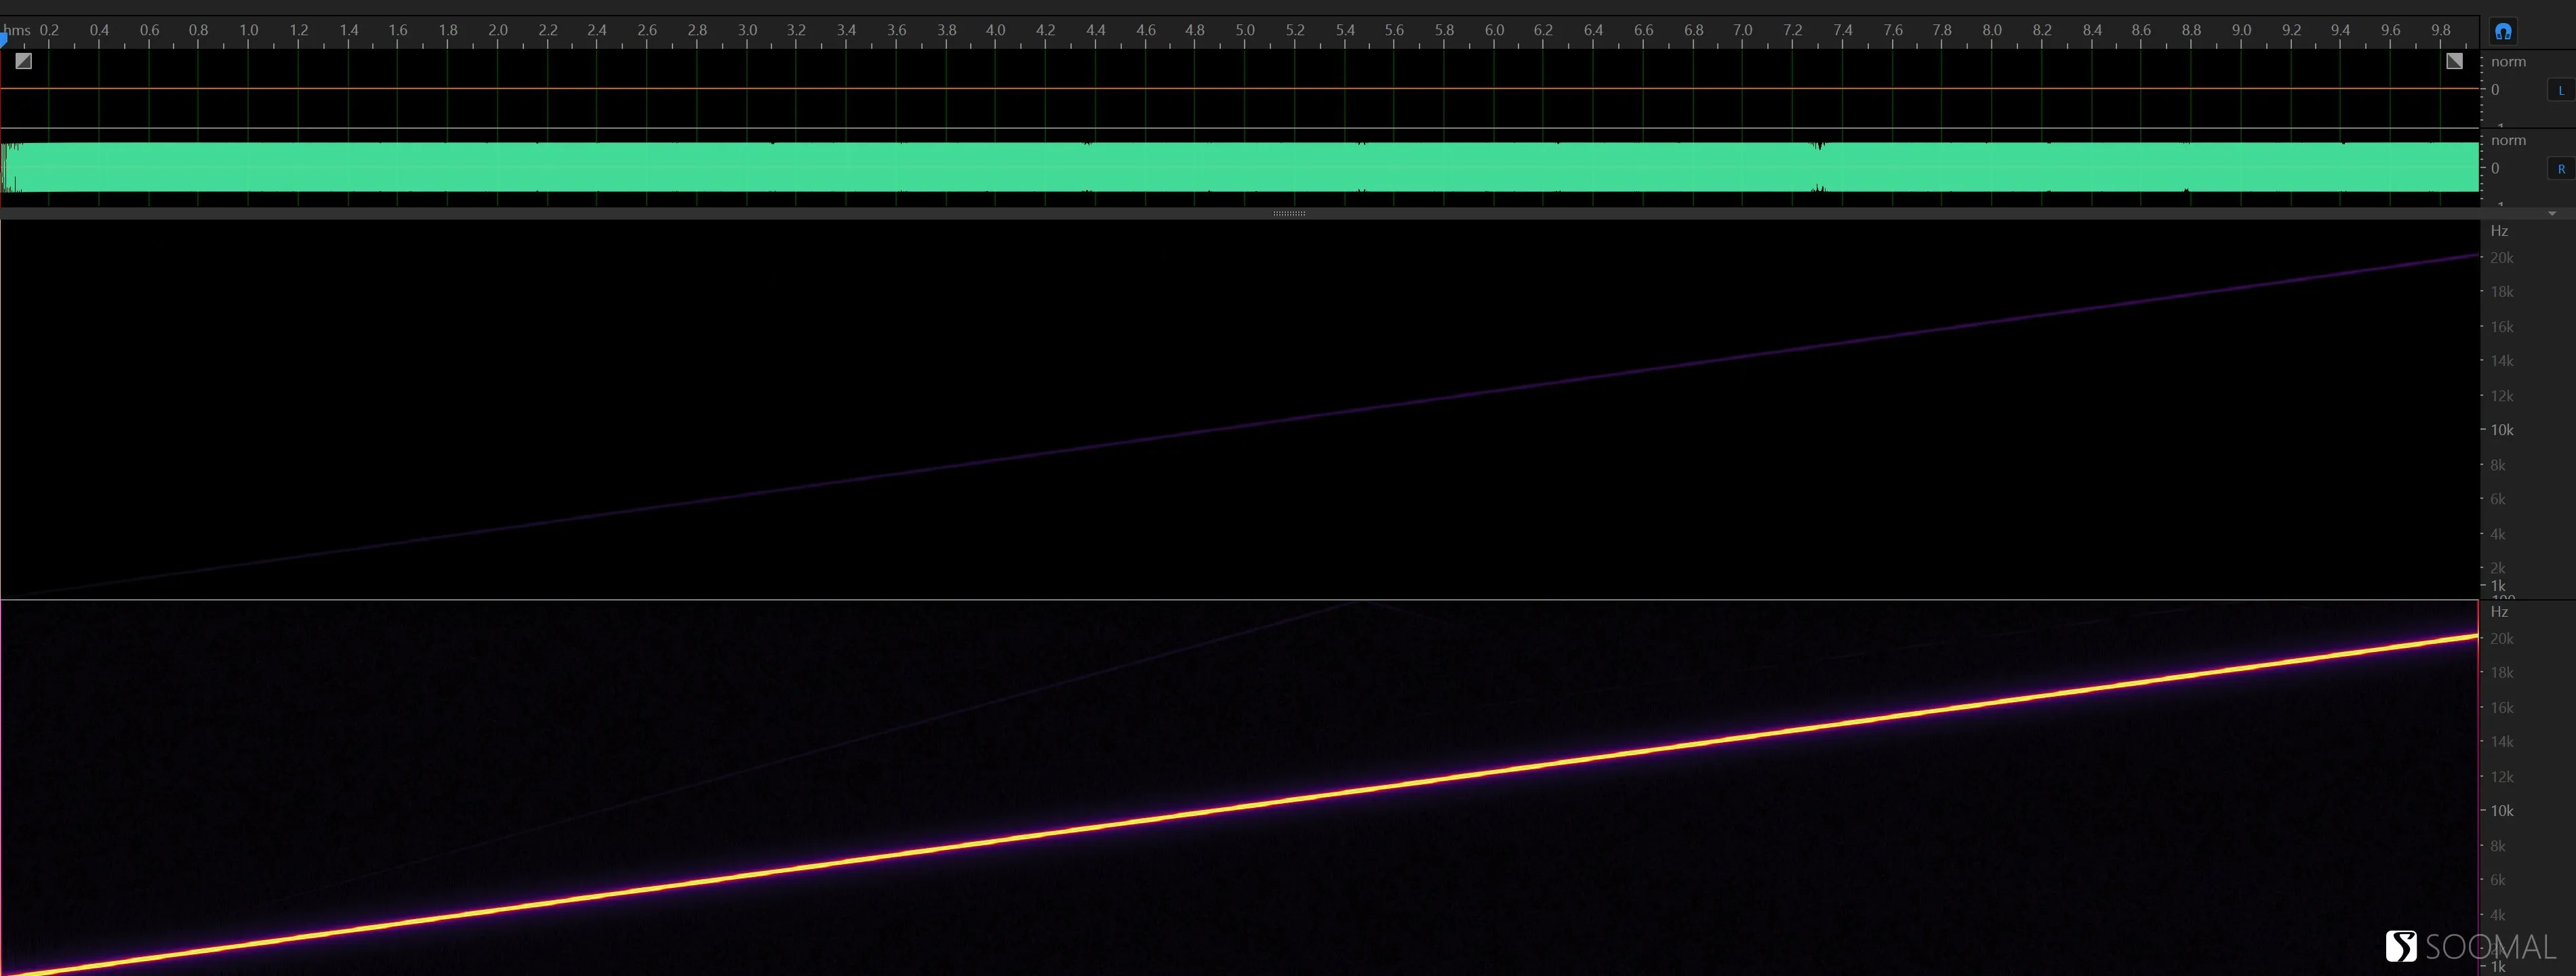Click 20k on upper spectrogram frequency scale
This screenshot has width=2576, height=976.
coord(2502,258)
